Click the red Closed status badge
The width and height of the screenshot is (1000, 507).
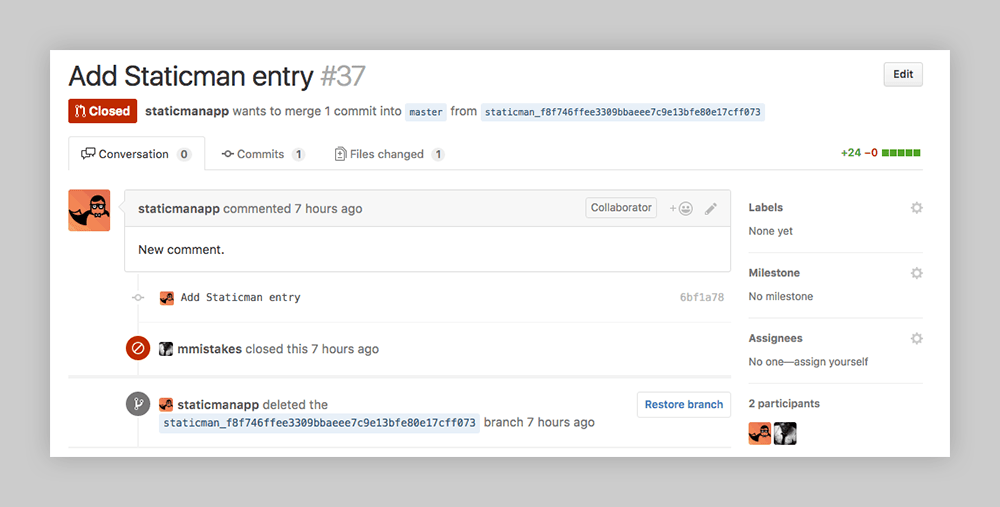coord(103,111)
